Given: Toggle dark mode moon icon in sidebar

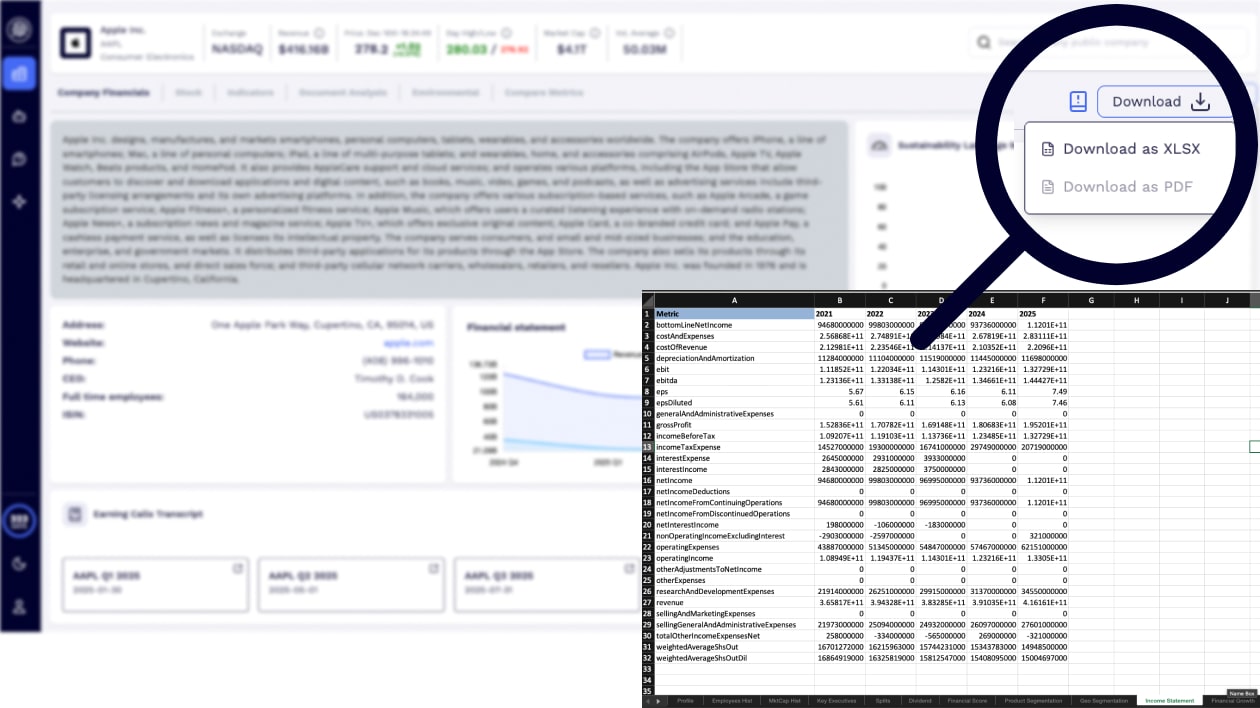Looking at the screenshot, I should (x=19, y=563).
